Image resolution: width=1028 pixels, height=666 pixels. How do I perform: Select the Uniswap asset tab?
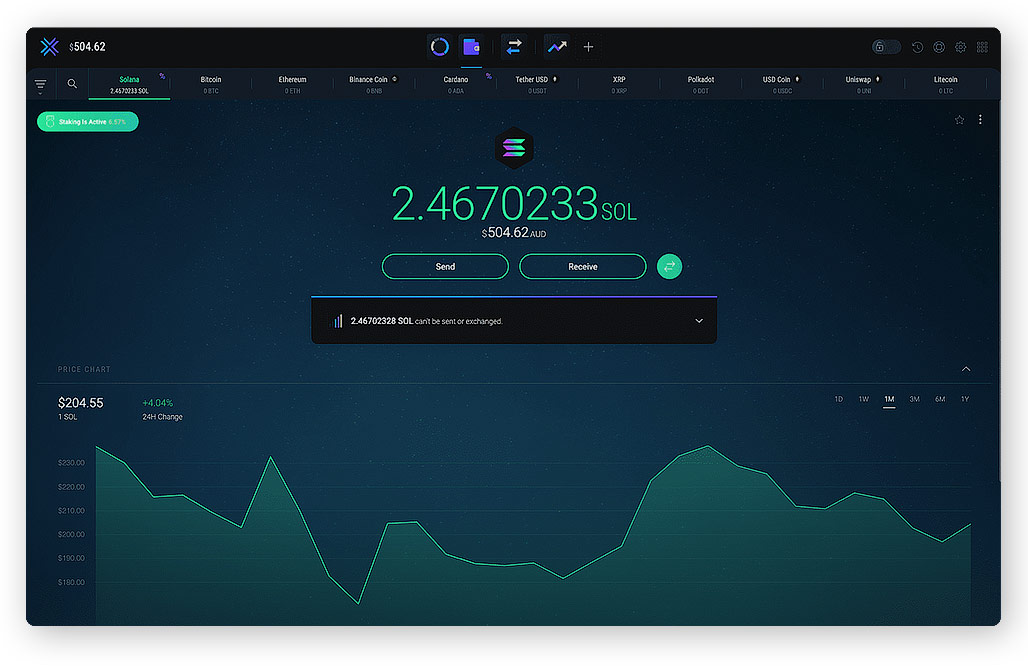863,85
